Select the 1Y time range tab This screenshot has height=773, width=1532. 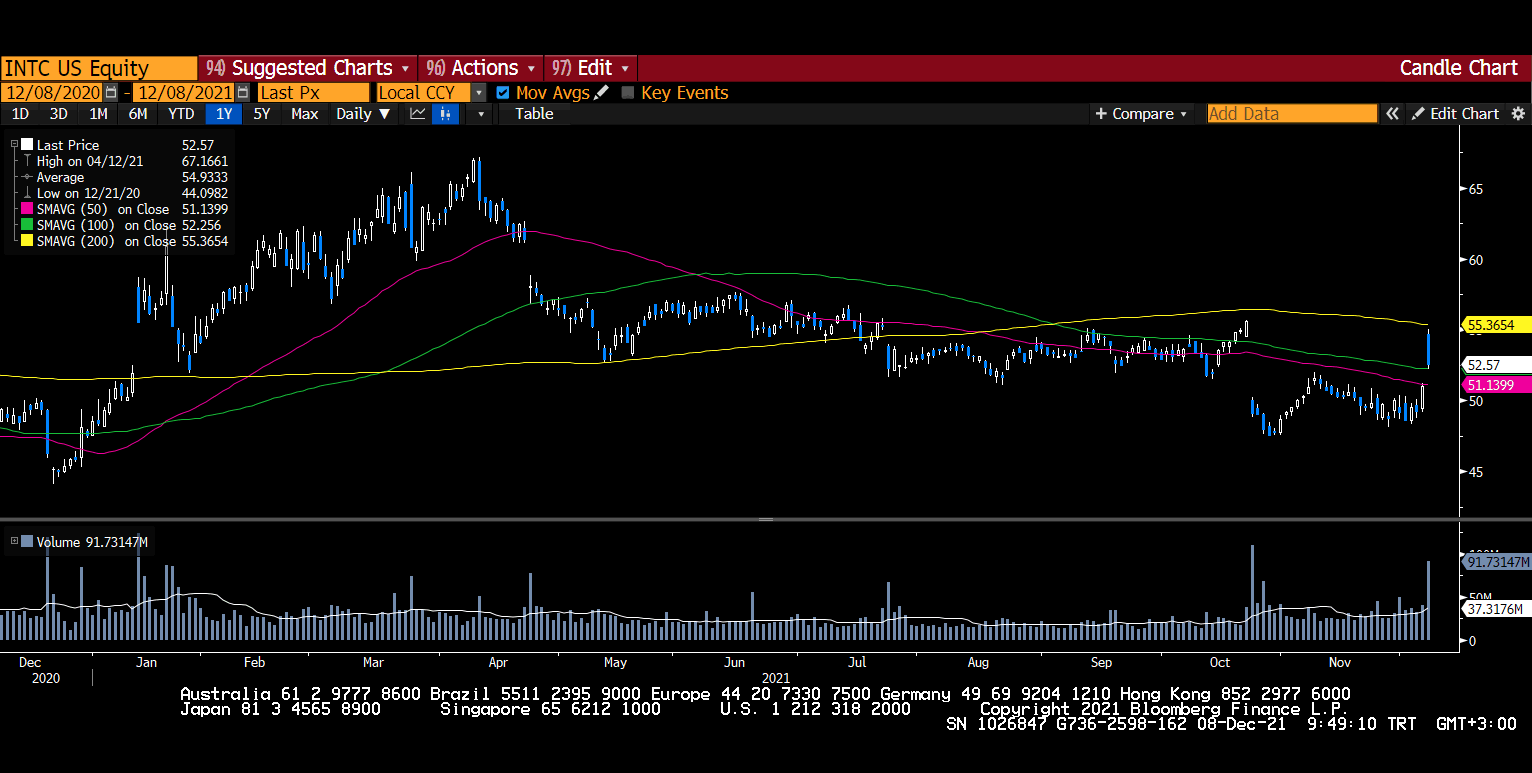pyautogui.click(x=224, y=114)
